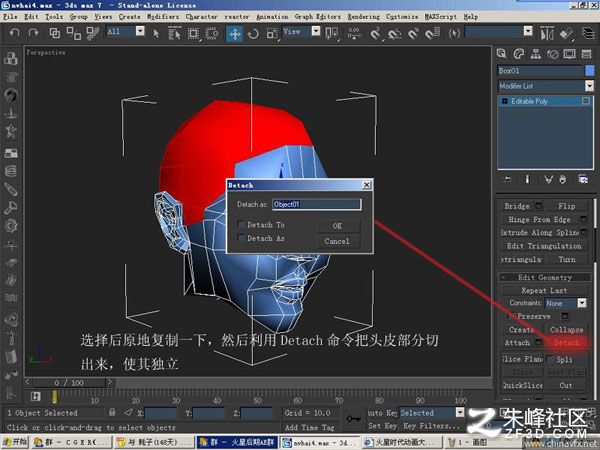The height and width of the screenshot is (450, 600).
Task: Click the Box01 object name field
Action: pos(540,70)
